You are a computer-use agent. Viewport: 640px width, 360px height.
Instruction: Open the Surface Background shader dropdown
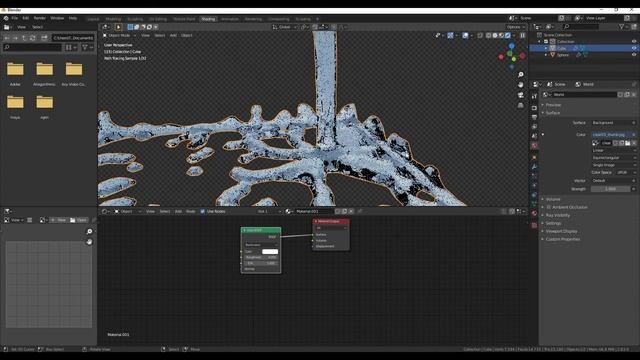coord(614,123)
